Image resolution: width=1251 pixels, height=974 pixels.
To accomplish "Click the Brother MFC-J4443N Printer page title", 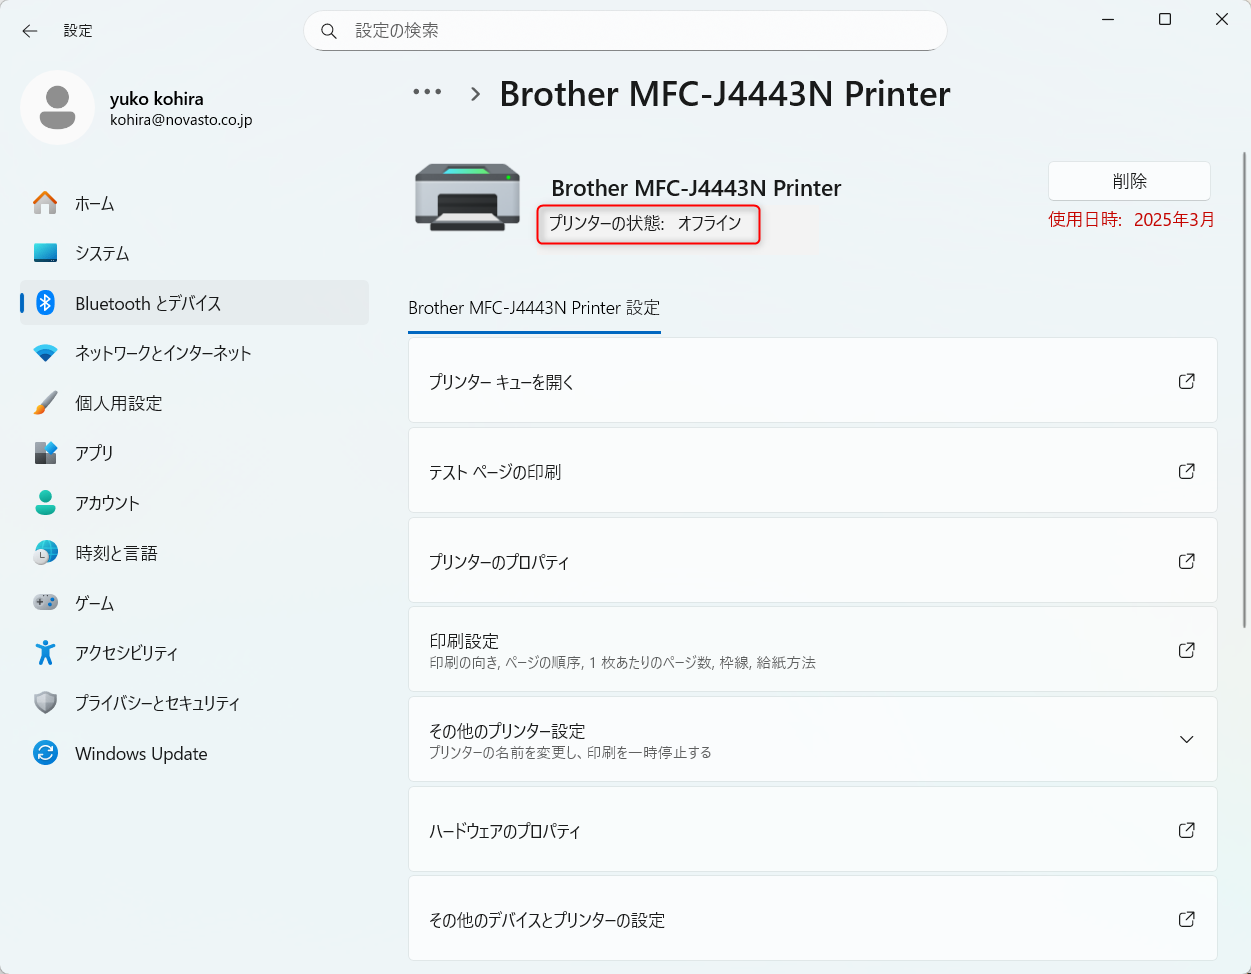I will [x=725, y=93].
